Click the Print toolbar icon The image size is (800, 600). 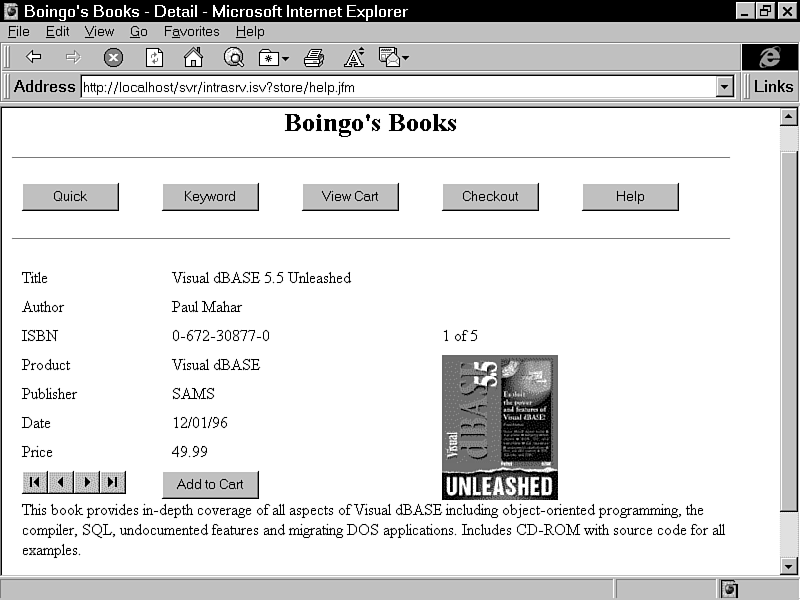click(314, 57)
